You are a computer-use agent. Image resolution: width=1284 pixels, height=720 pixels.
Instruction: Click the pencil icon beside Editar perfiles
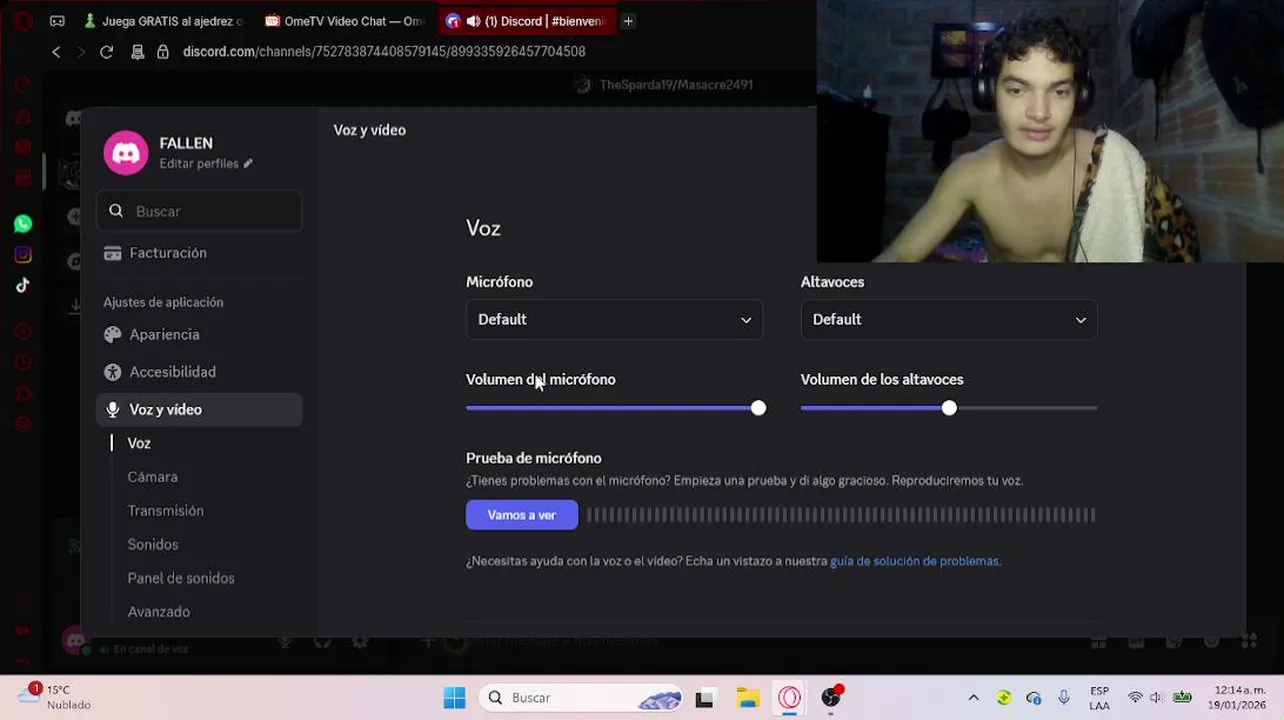pyautogui.click(x=248, y=163)
